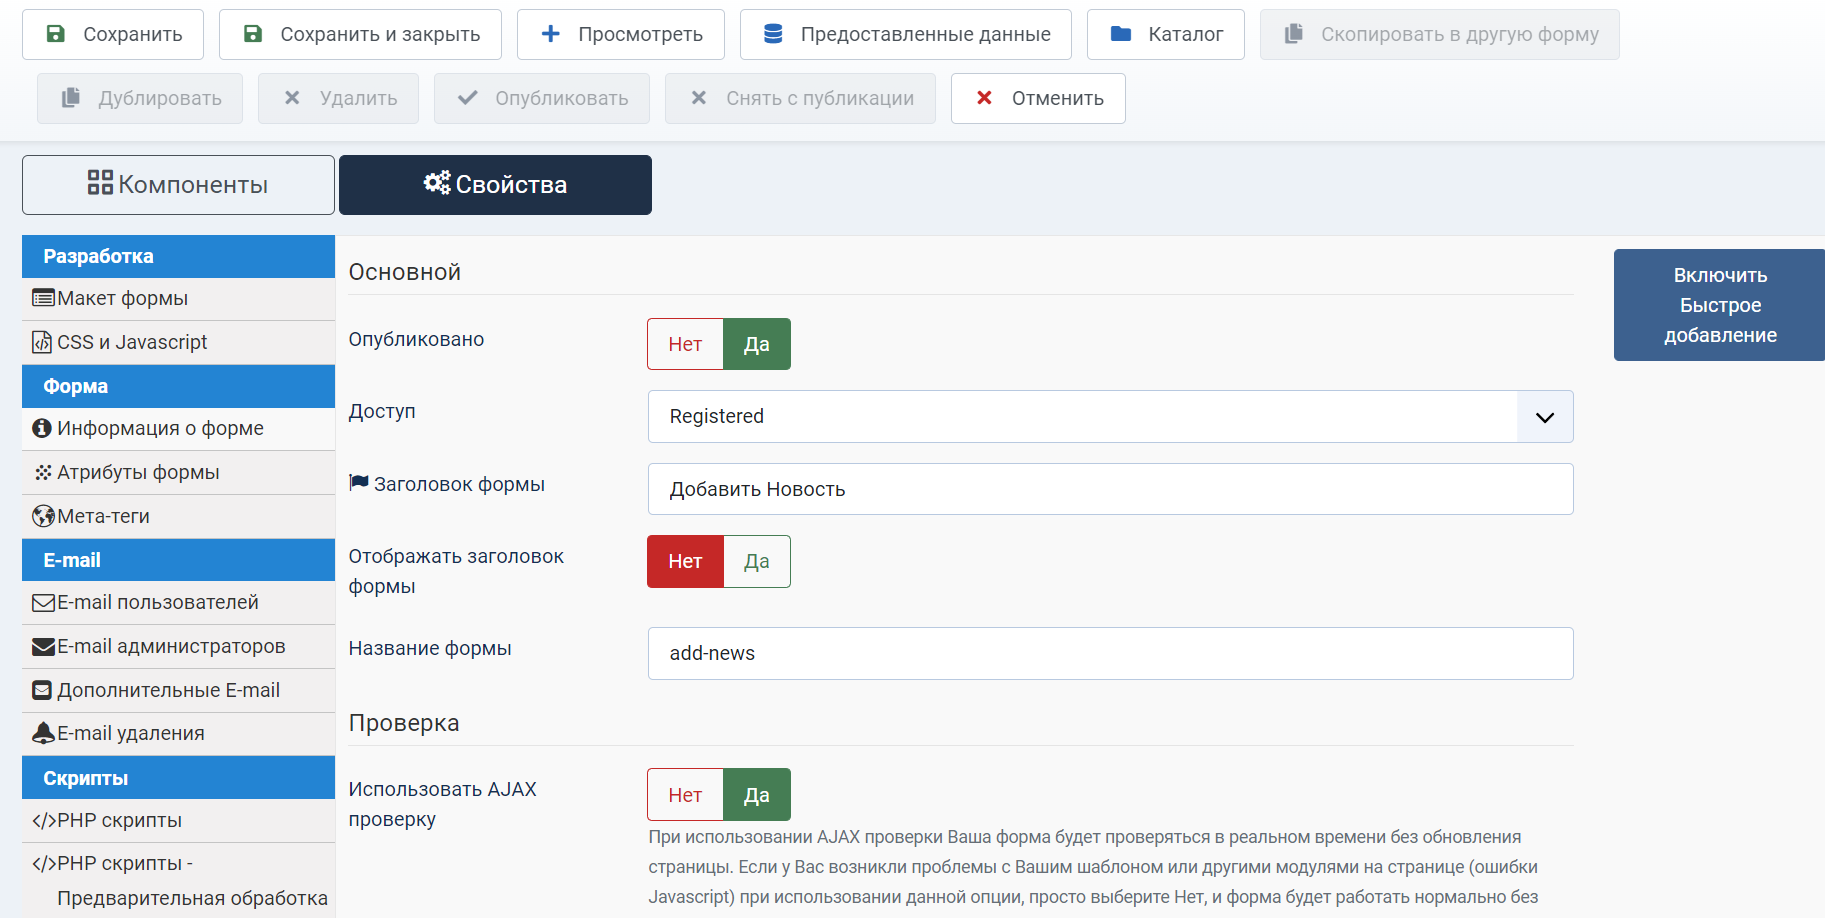Click the floppy disk icon on Сохранить
Image resolution: width=1825 pixels, height=918 pixels.
[x=57, y=34]
